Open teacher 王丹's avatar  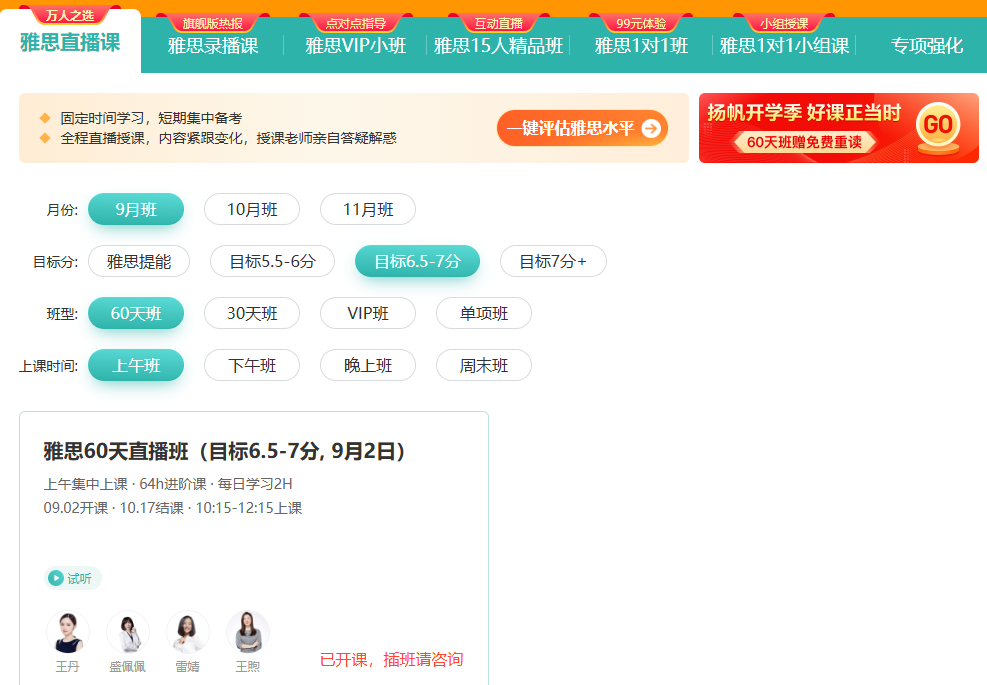68,632
